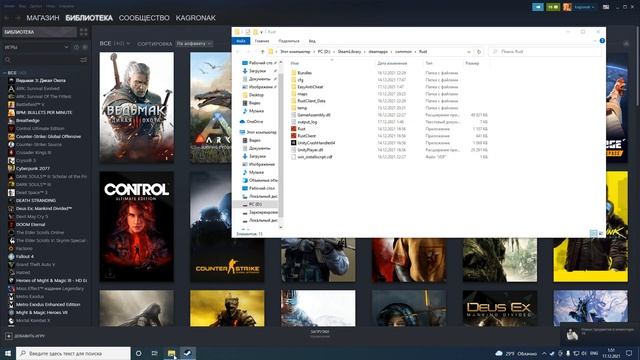The width and height of the screenshot is (640, 360).
Task: Select Cyberpunk 2077 in Steam game list
Action: coord(32,168)
